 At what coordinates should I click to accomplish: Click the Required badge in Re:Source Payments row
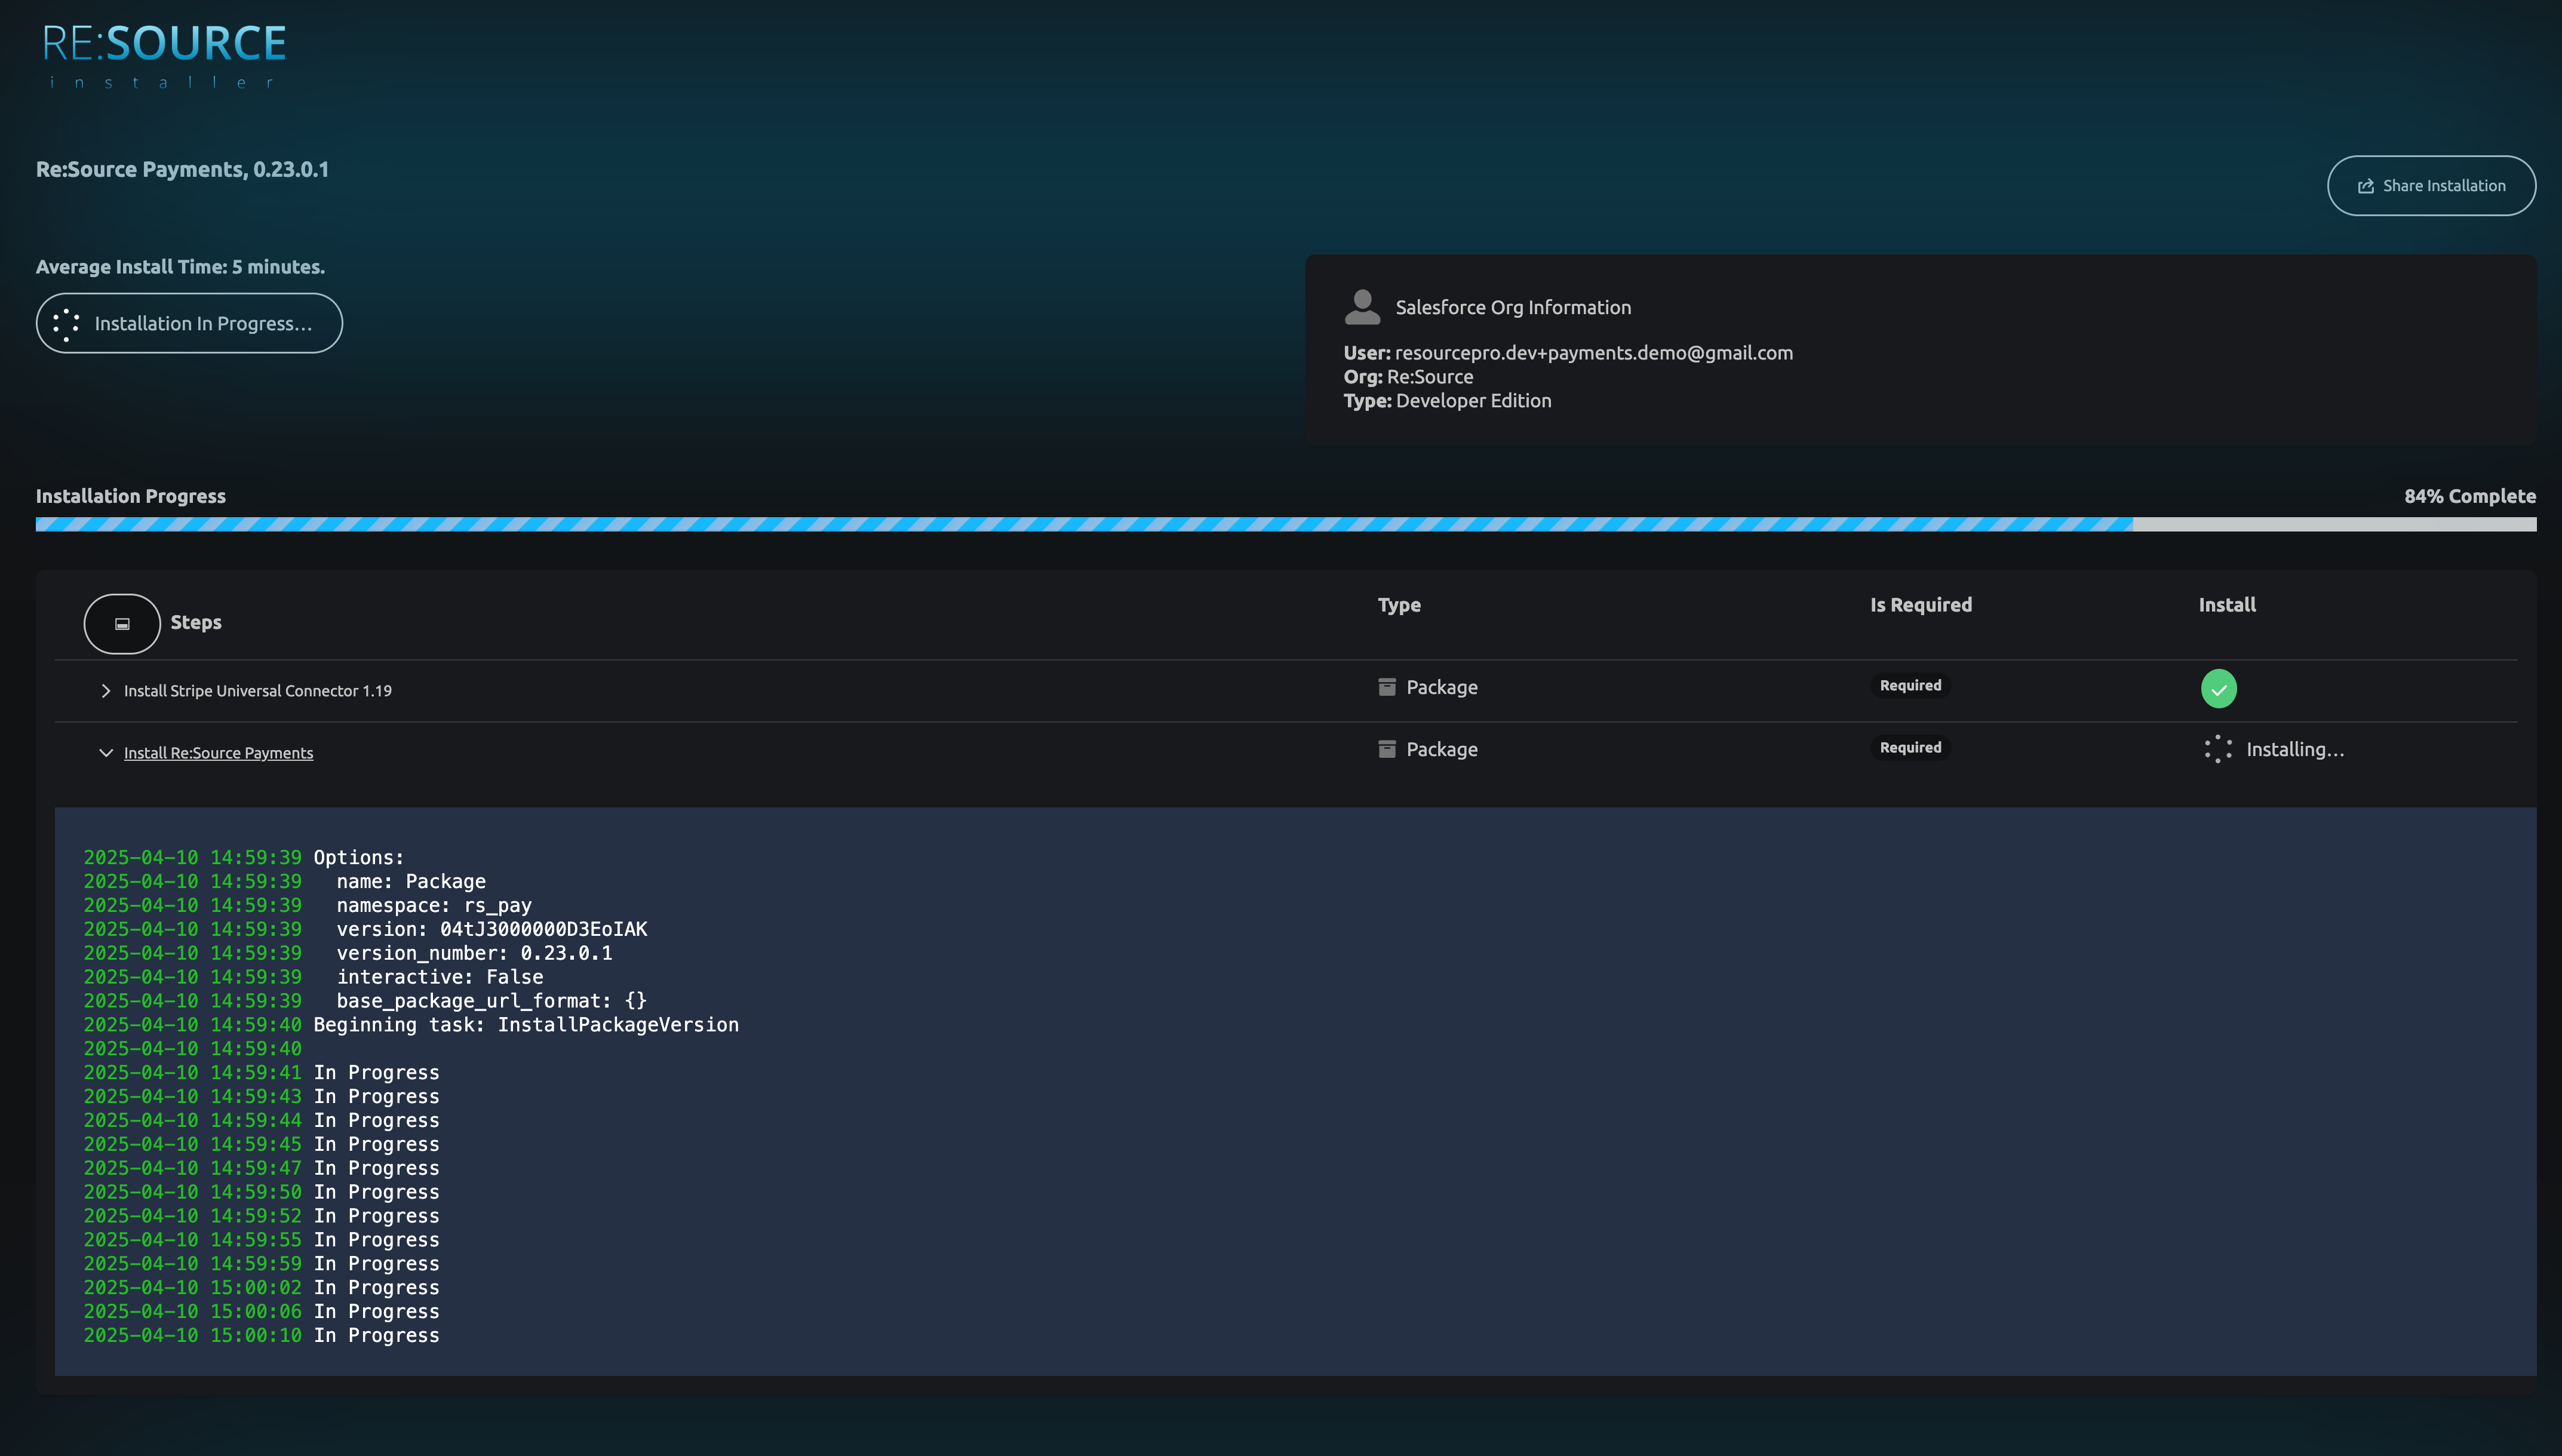[1910, 748]
